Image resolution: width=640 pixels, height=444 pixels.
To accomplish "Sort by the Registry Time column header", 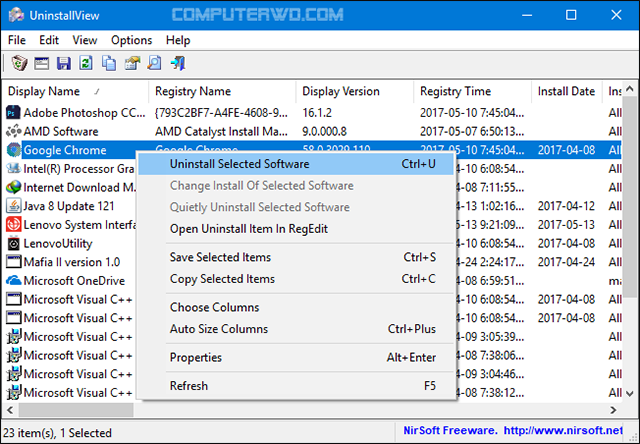I will point(472,91).
